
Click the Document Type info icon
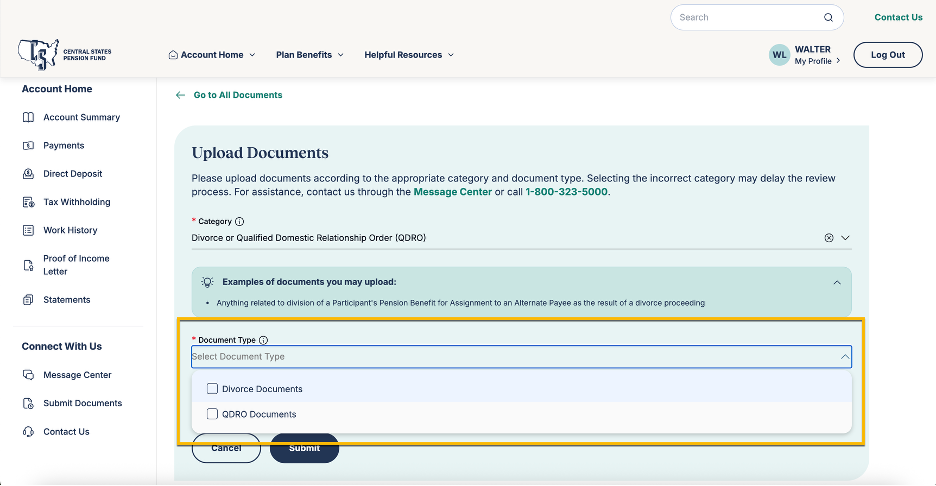point(263,340)
